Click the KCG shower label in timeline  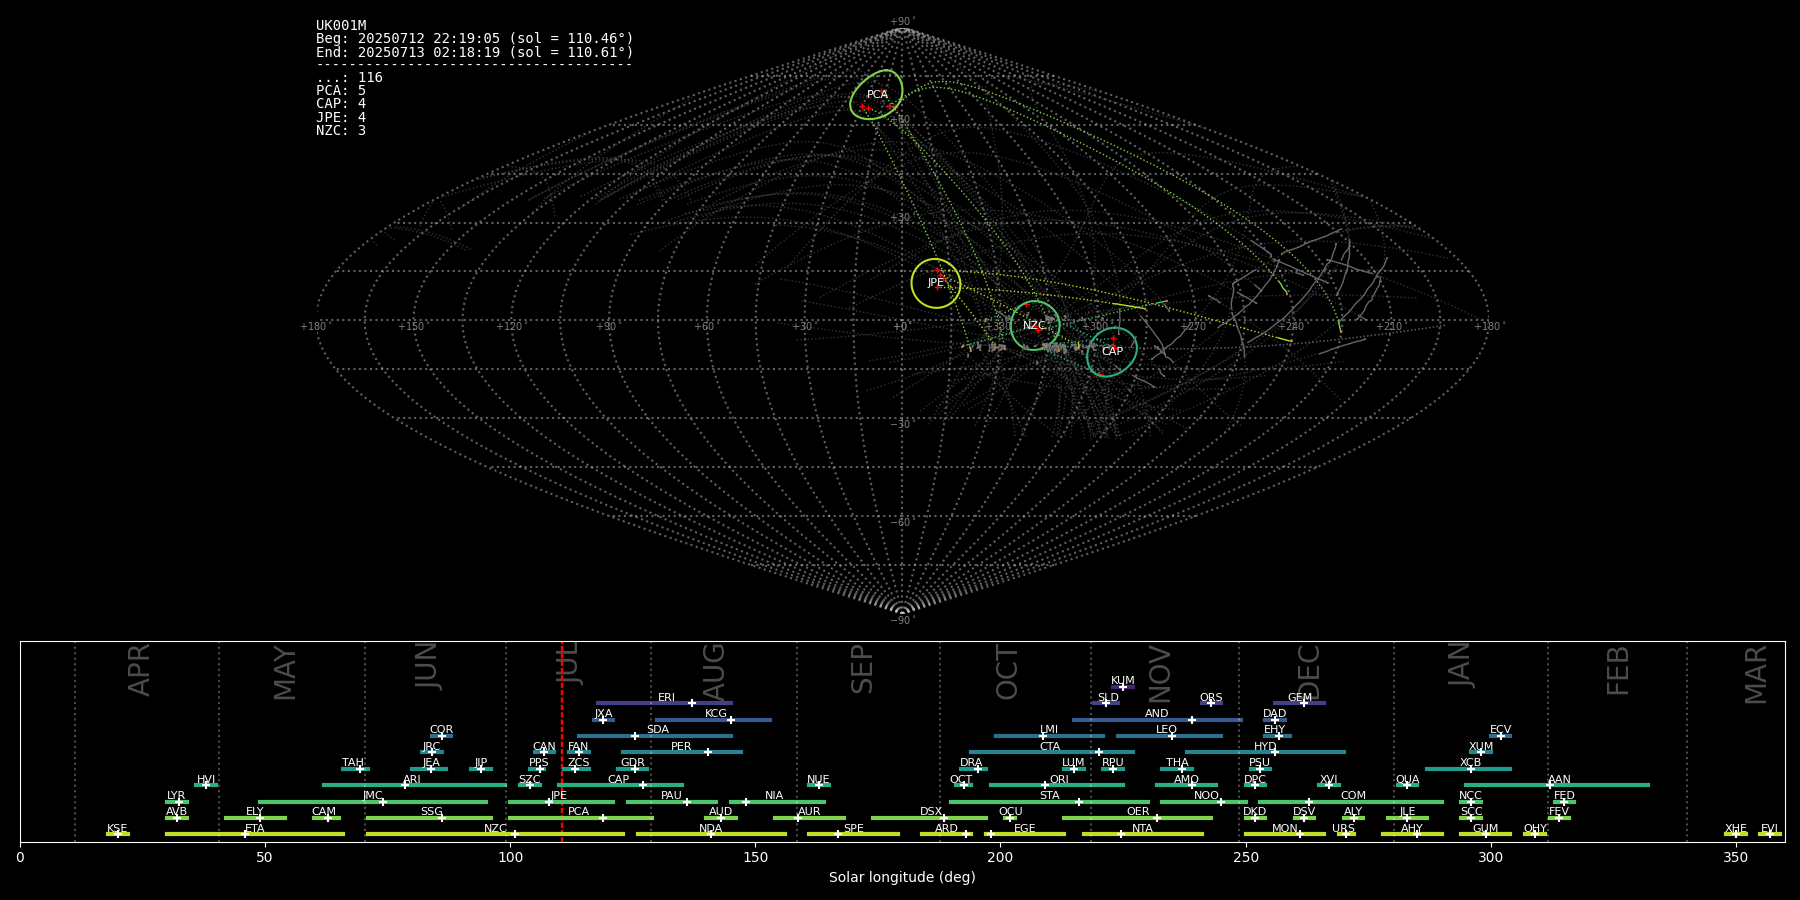(716, 714)
